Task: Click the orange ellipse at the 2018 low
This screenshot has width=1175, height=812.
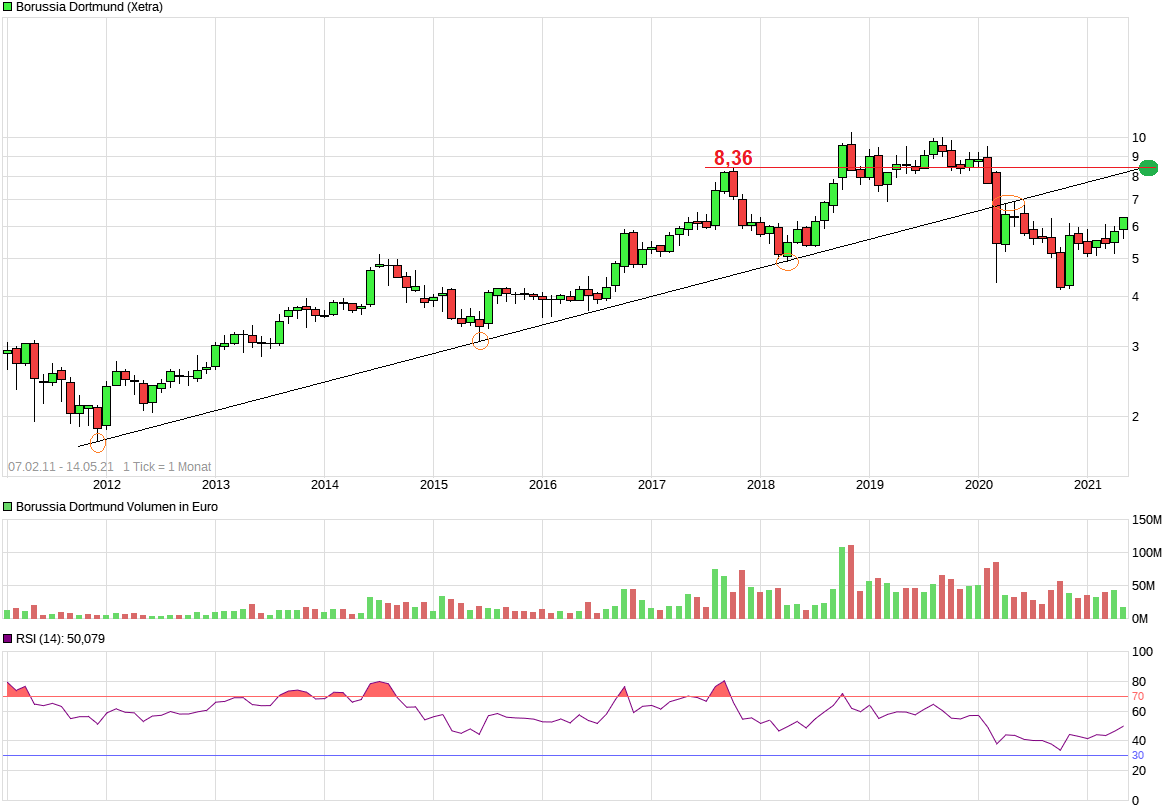Action: tap(787, 263)
